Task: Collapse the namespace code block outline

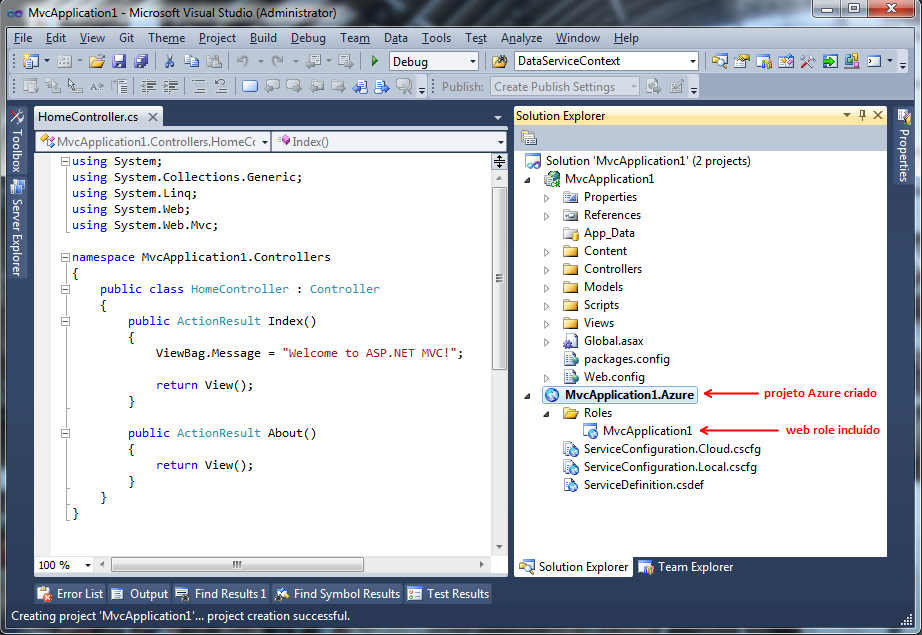Action: [66, 257]
